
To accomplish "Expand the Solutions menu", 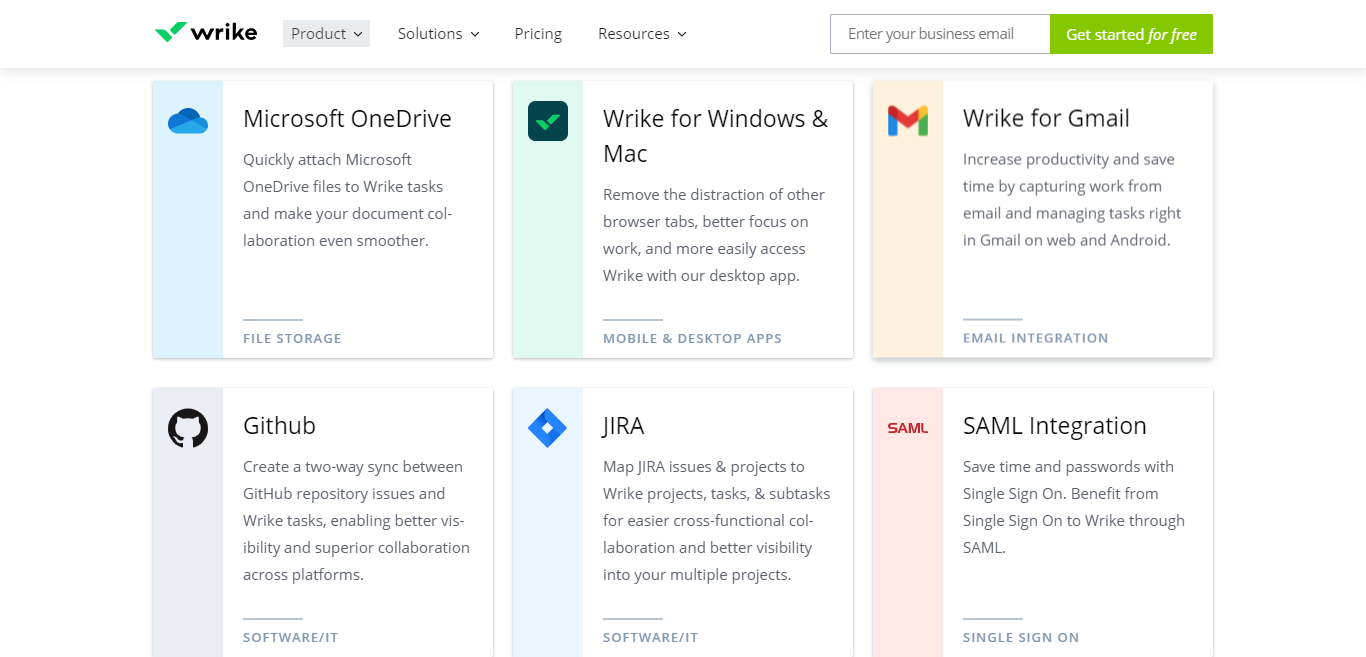I will (x=438, y=33).
